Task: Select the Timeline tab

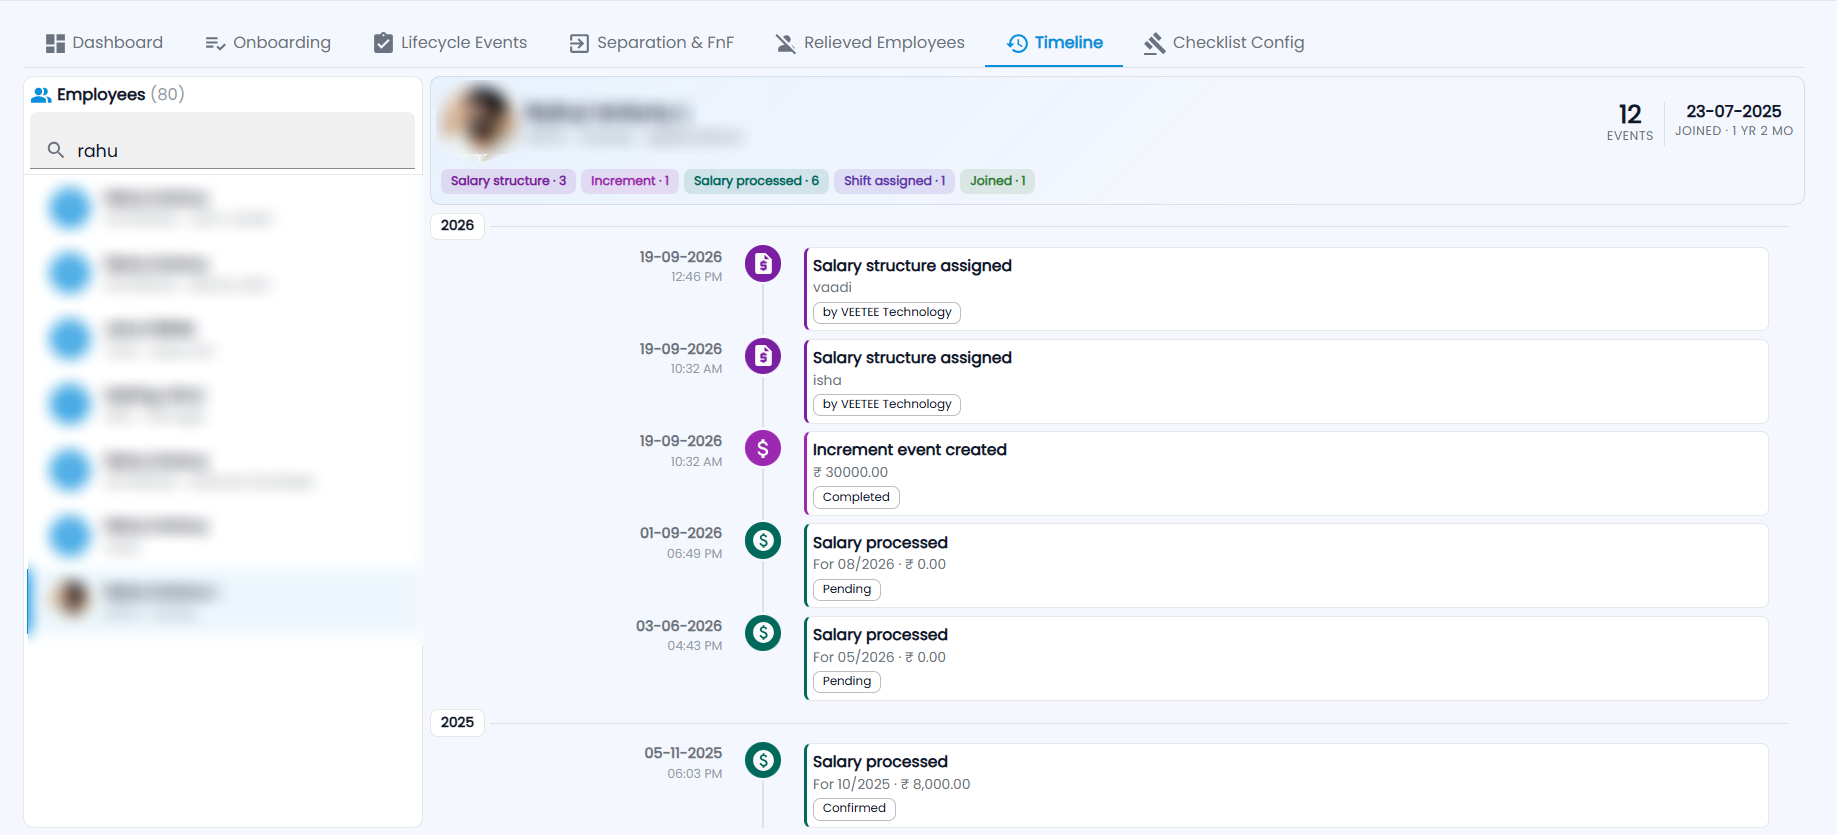Action: tap(1054, 43)
